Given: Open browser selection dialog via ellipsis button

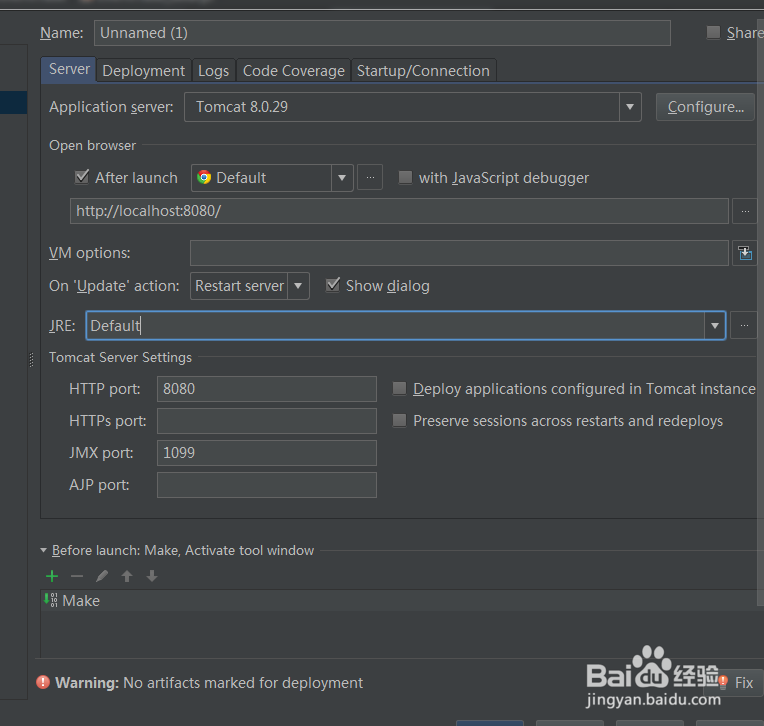Looking at the screenshot, I should point(370,177).
